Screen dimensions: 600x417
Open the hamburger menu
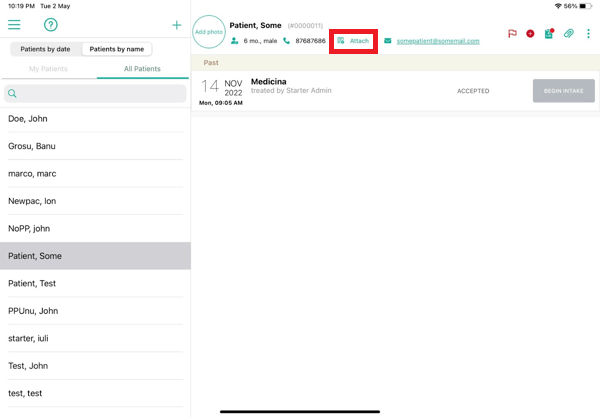(x=14, y=25)
